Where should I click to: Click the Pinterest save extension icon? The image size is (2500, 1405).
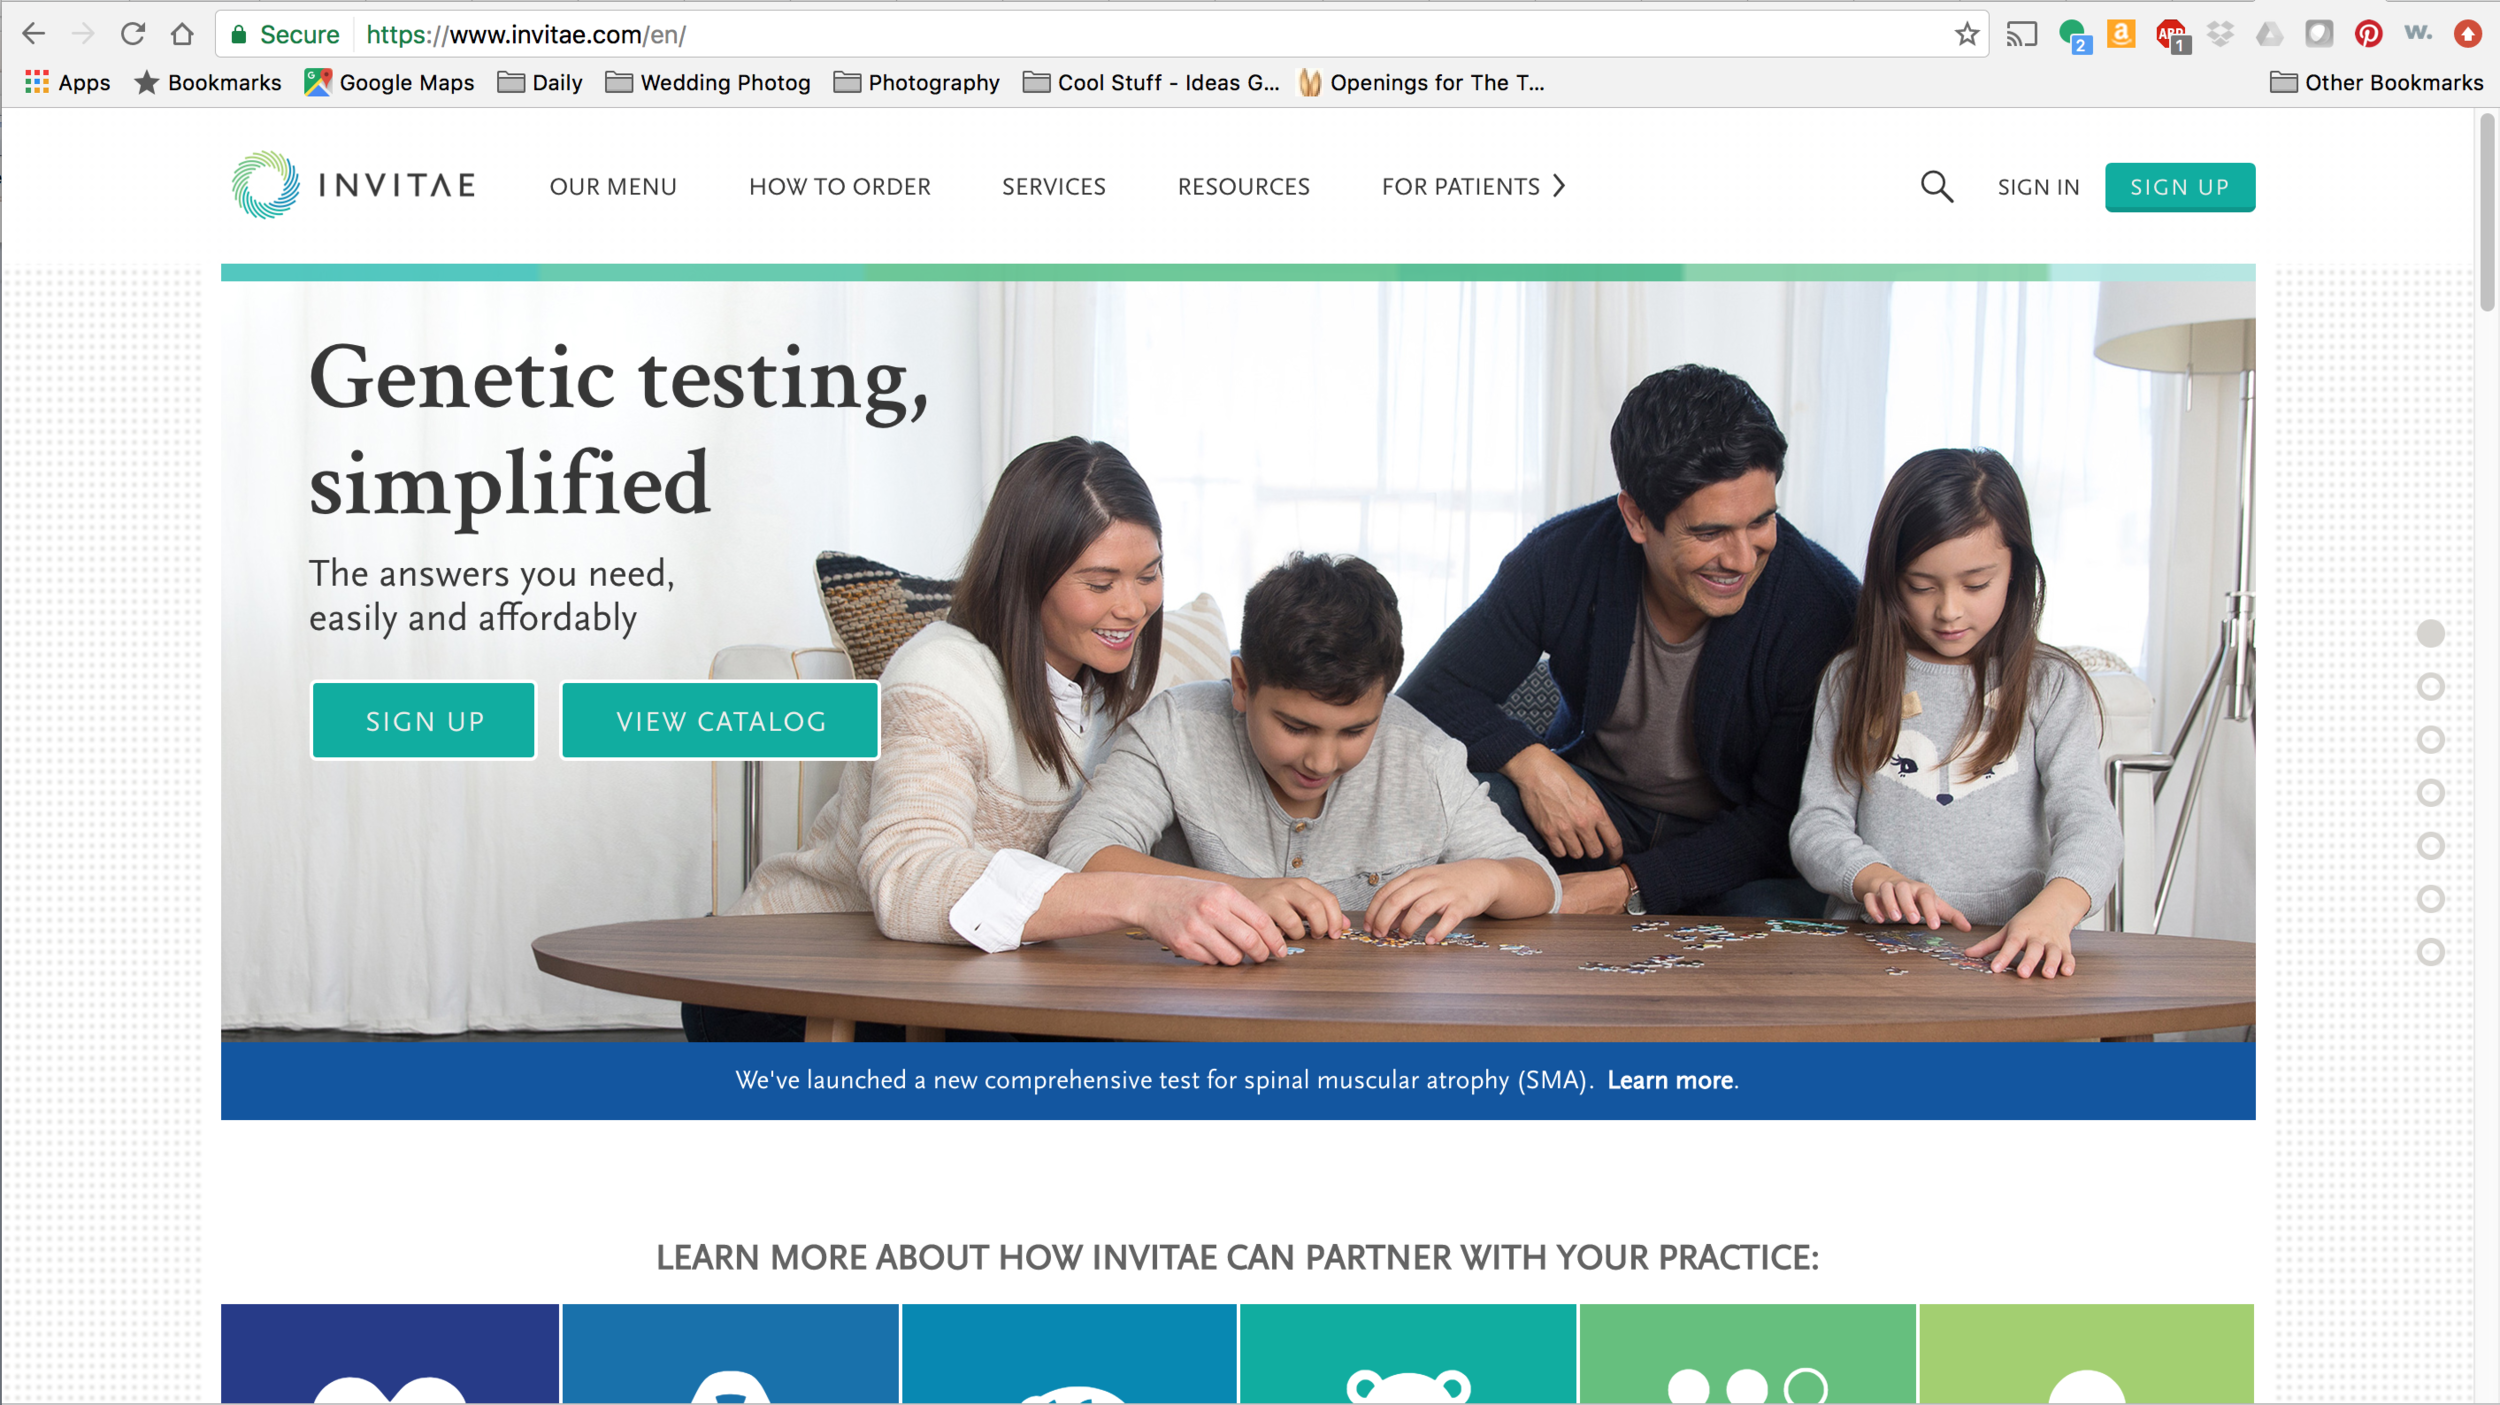pyautogui.click(x=2367, y=34)
